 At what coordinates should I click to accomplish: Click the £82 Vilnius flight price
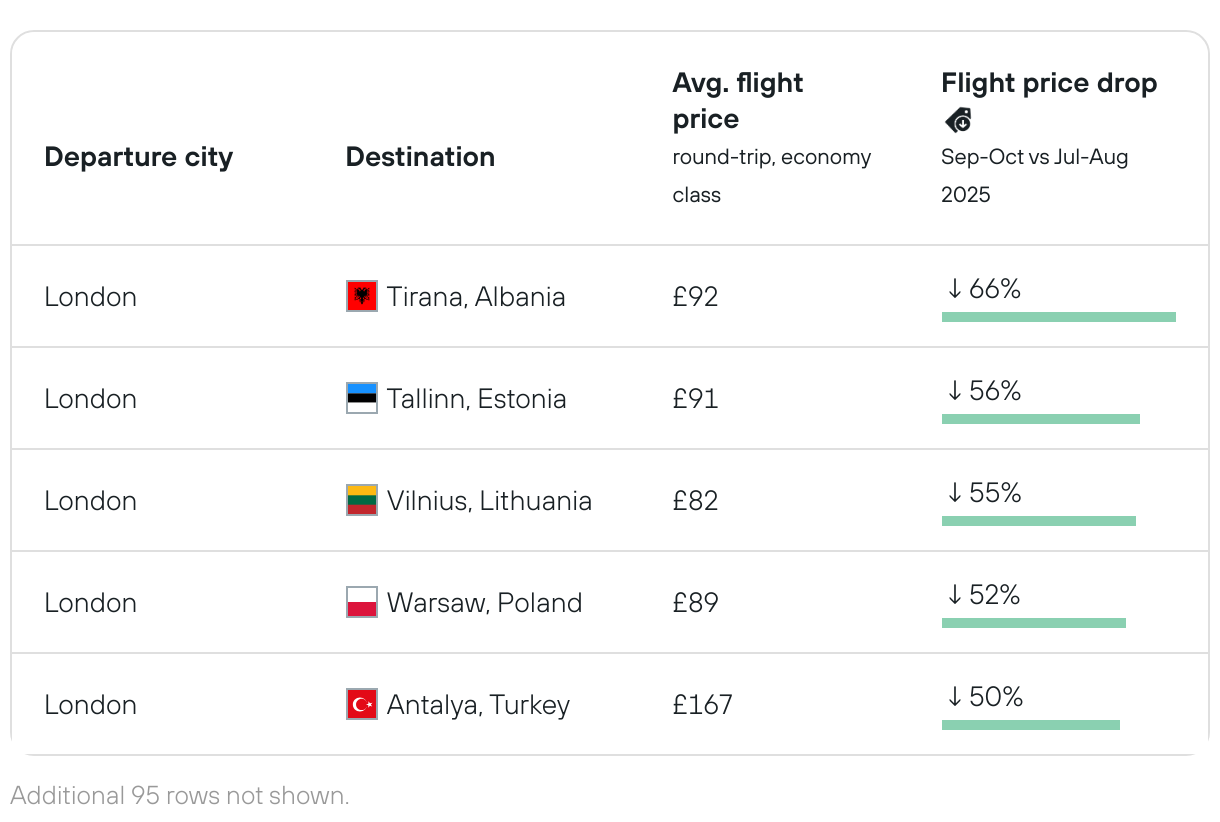tap(695, 501)
